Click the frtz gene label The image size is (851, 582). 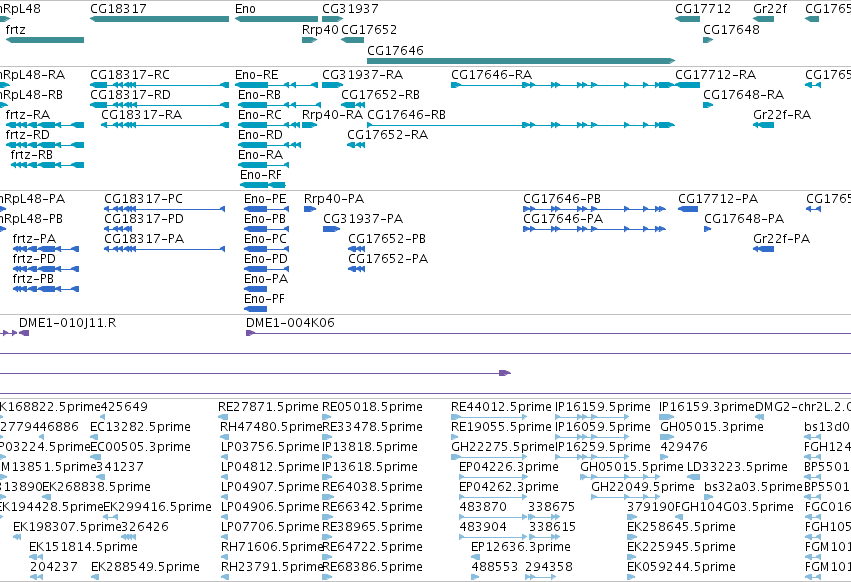(x=15, y=29)
